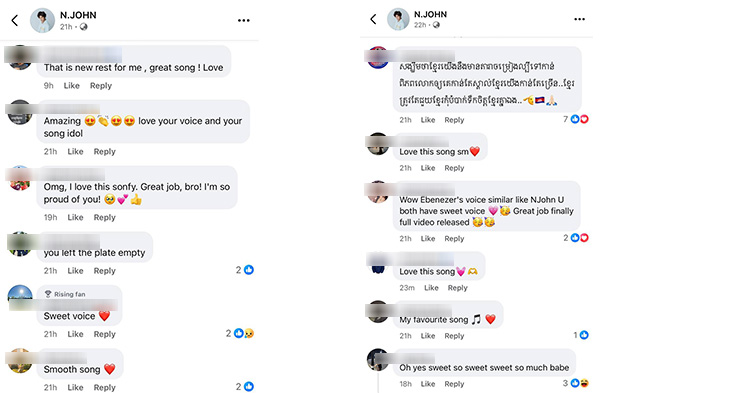750x393 pixels.
Task: Go back using left panel's arrow icon
Action: pyautogui.click(x=15, y=21)
